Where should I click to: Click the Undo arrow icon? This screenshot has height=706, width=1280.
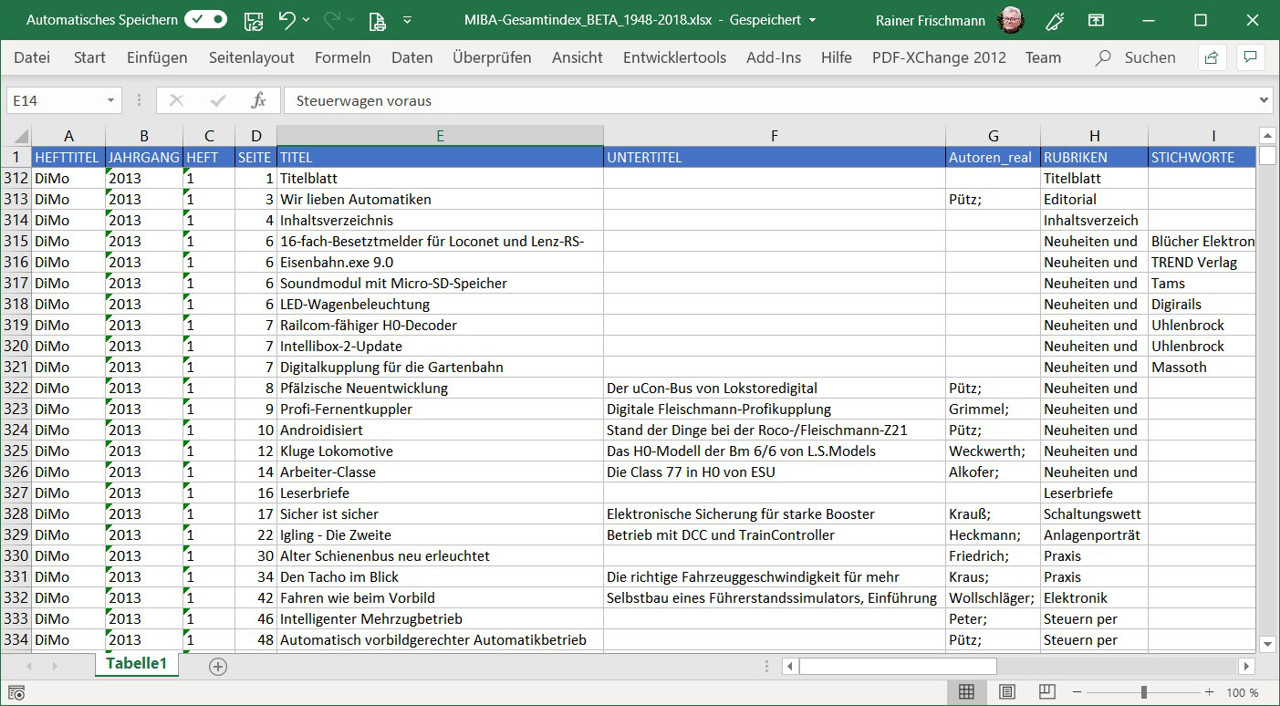[x=287, y=20]
